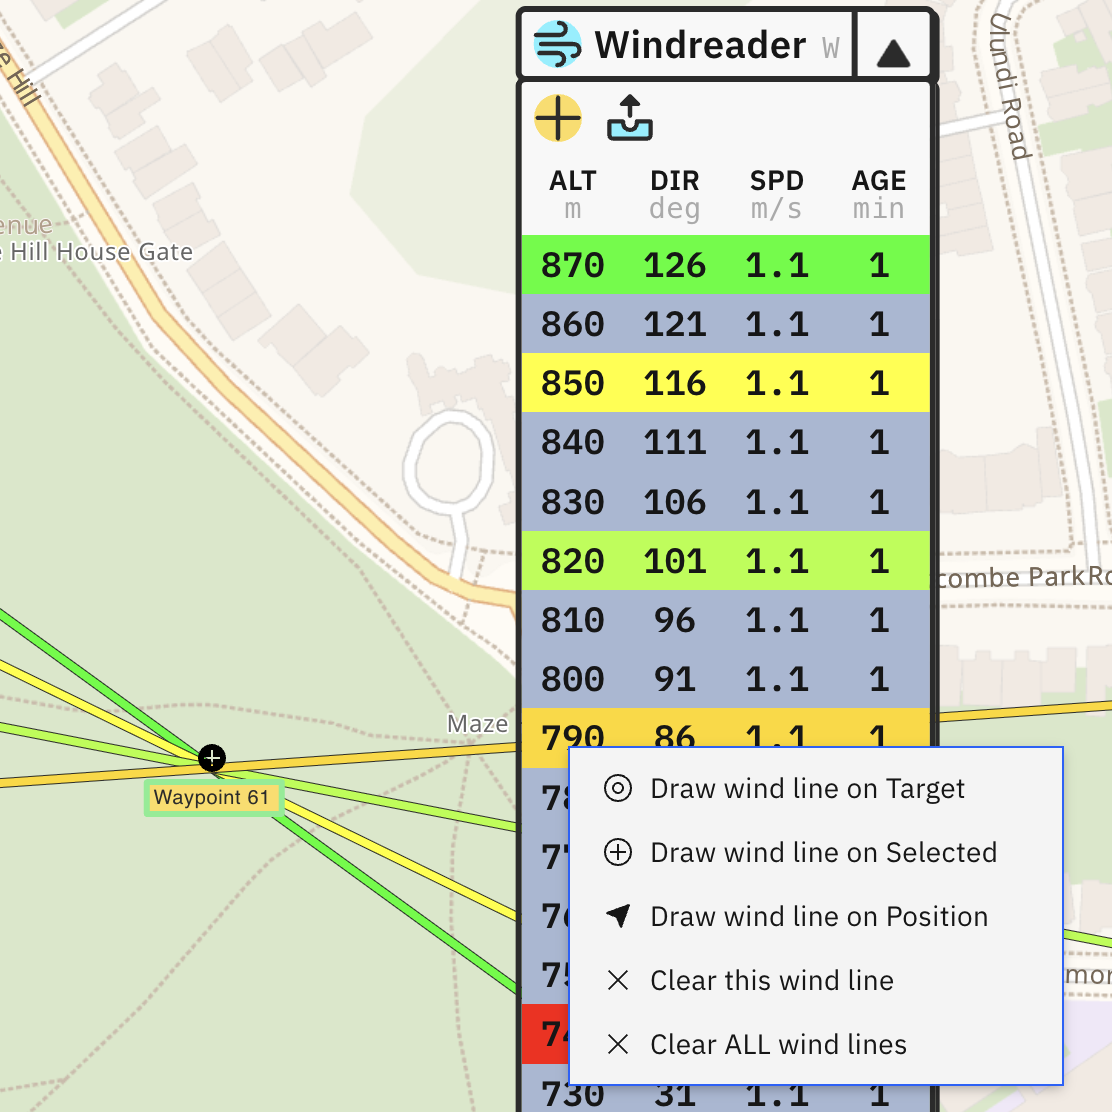
Task: Choose Clear this wind line
Action: click(816, 981)
